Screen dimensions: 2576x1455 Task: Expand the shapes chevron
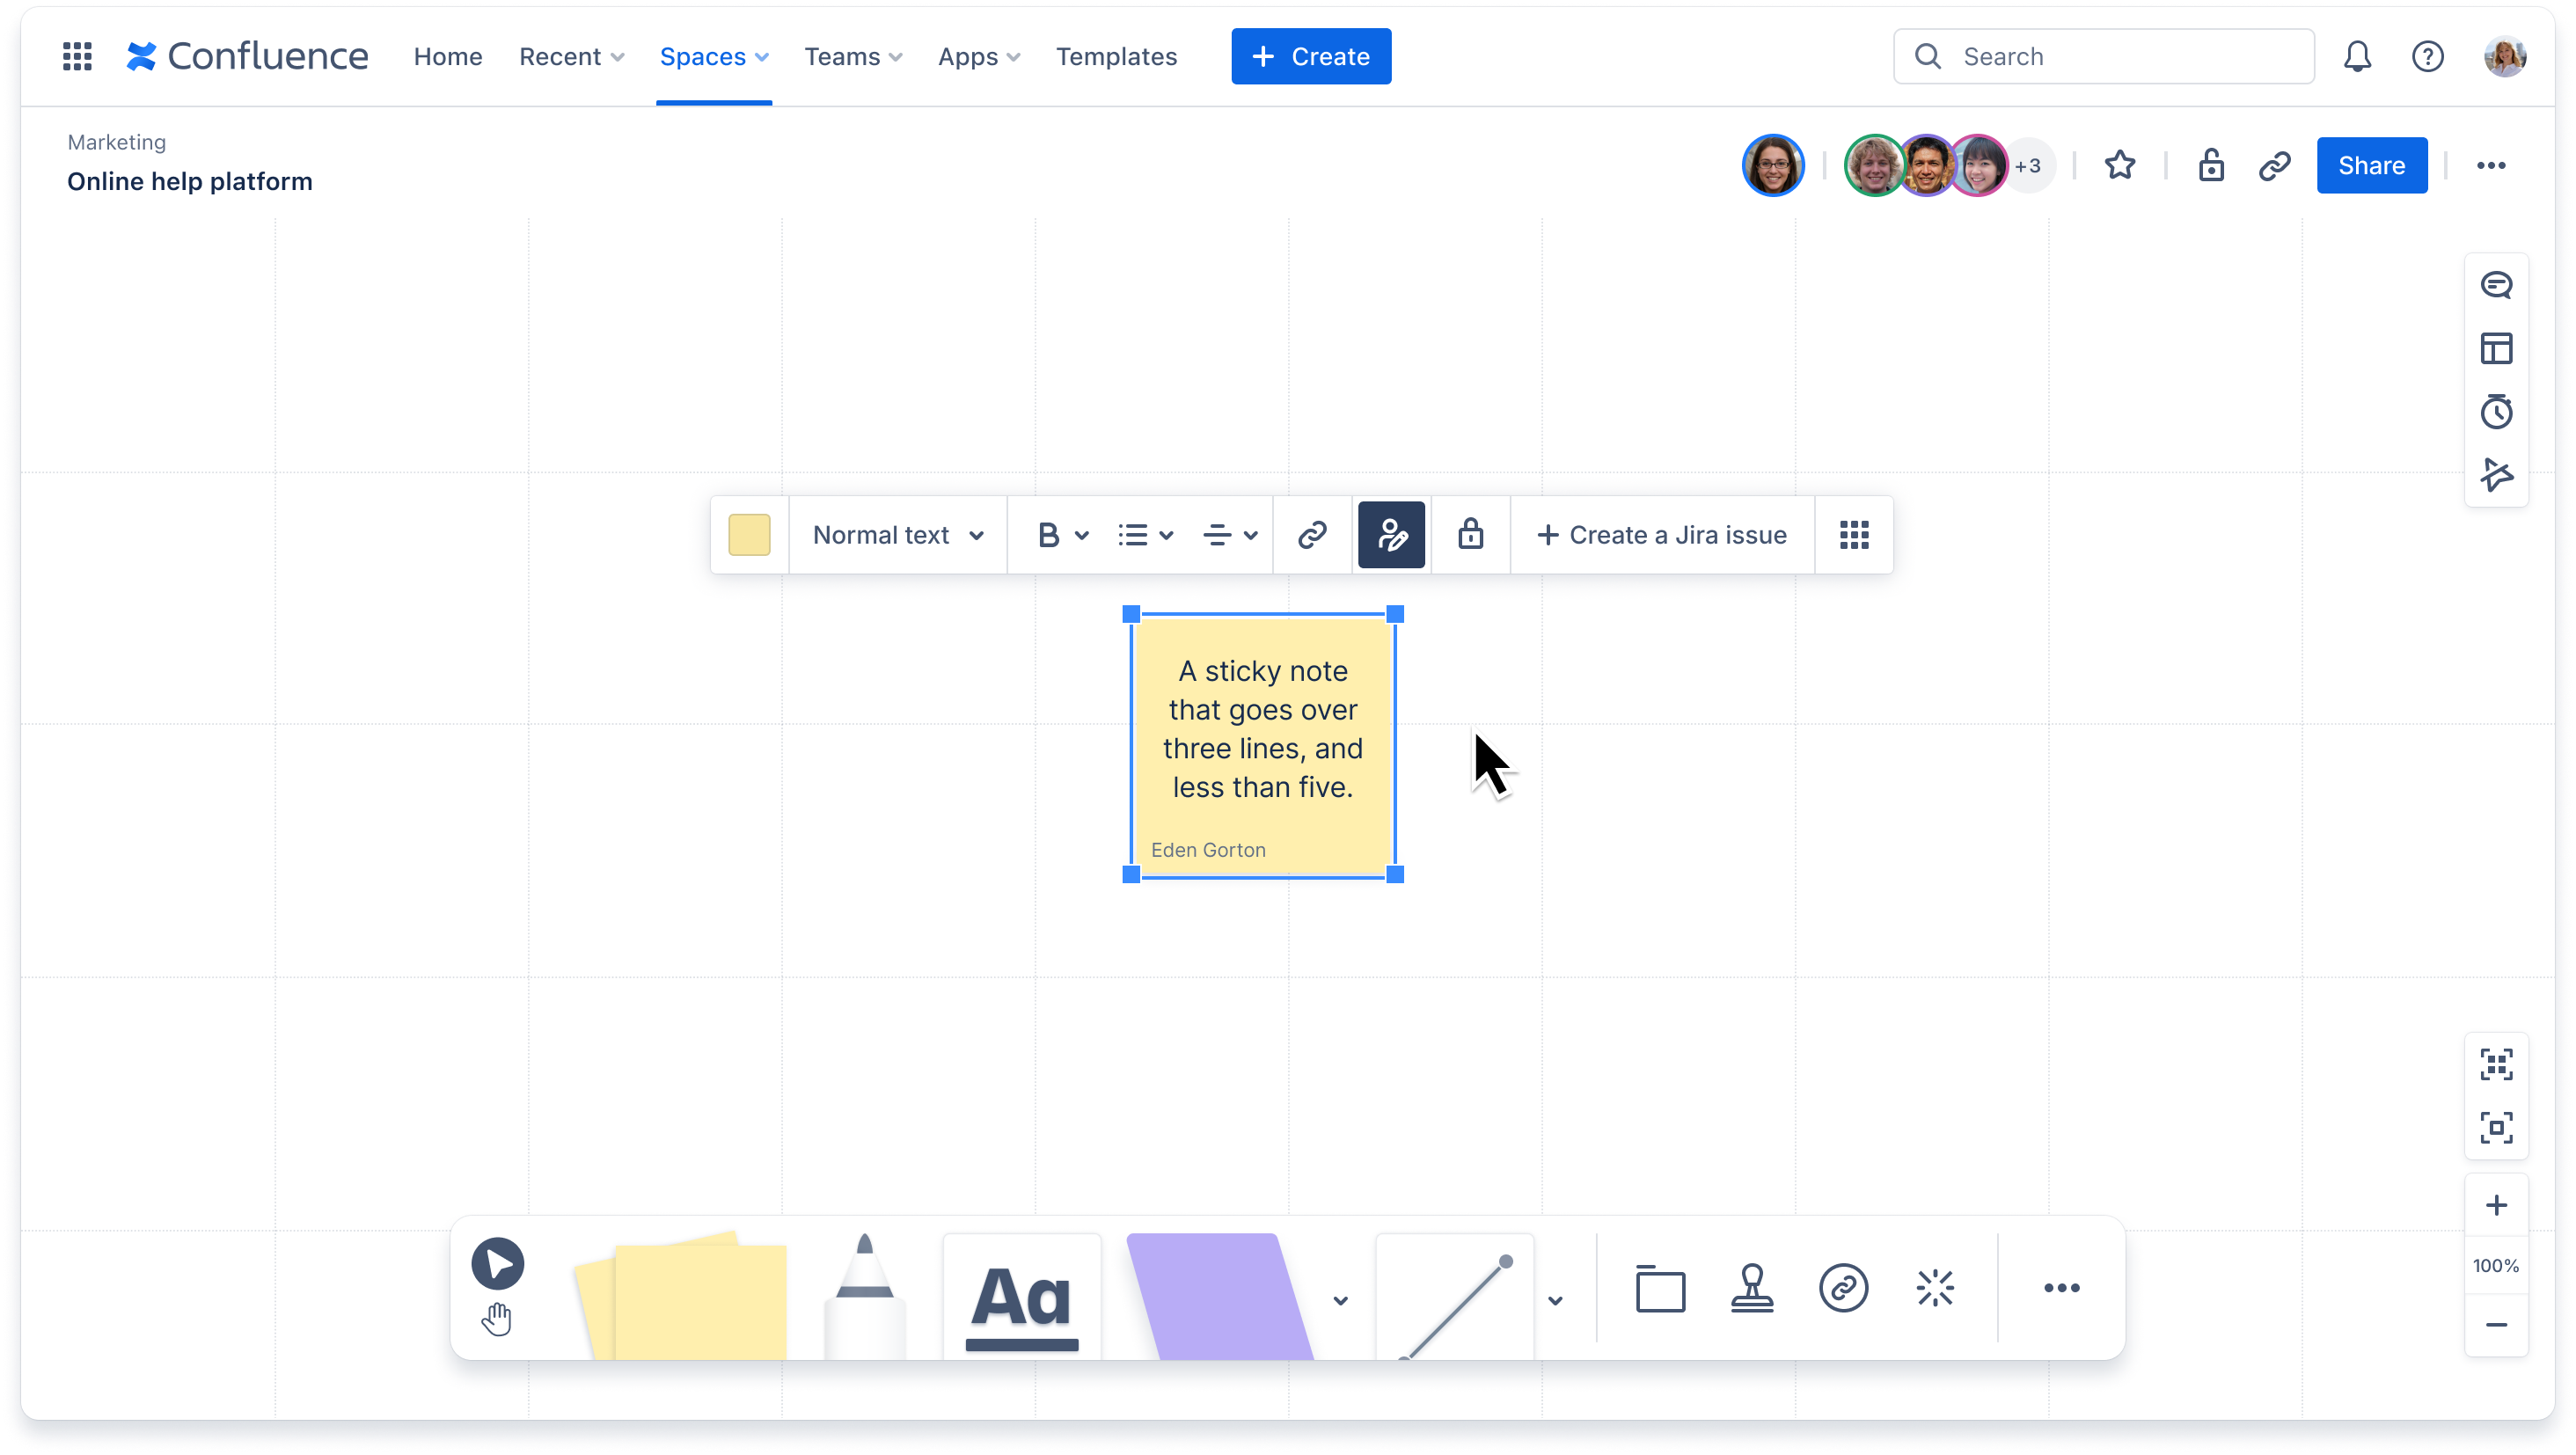[x=1341, y=1300]
